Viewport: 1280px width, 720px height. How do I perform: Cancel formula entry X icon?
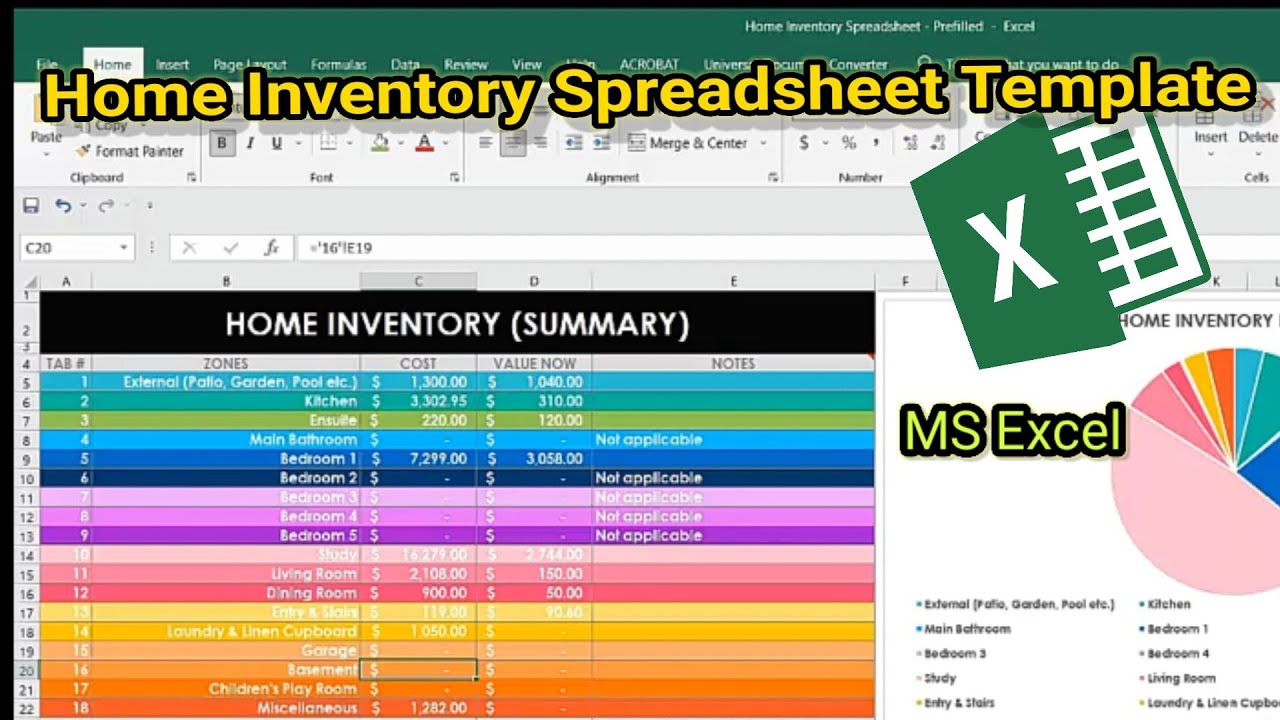pyautogui.click(x=189, y=247)
